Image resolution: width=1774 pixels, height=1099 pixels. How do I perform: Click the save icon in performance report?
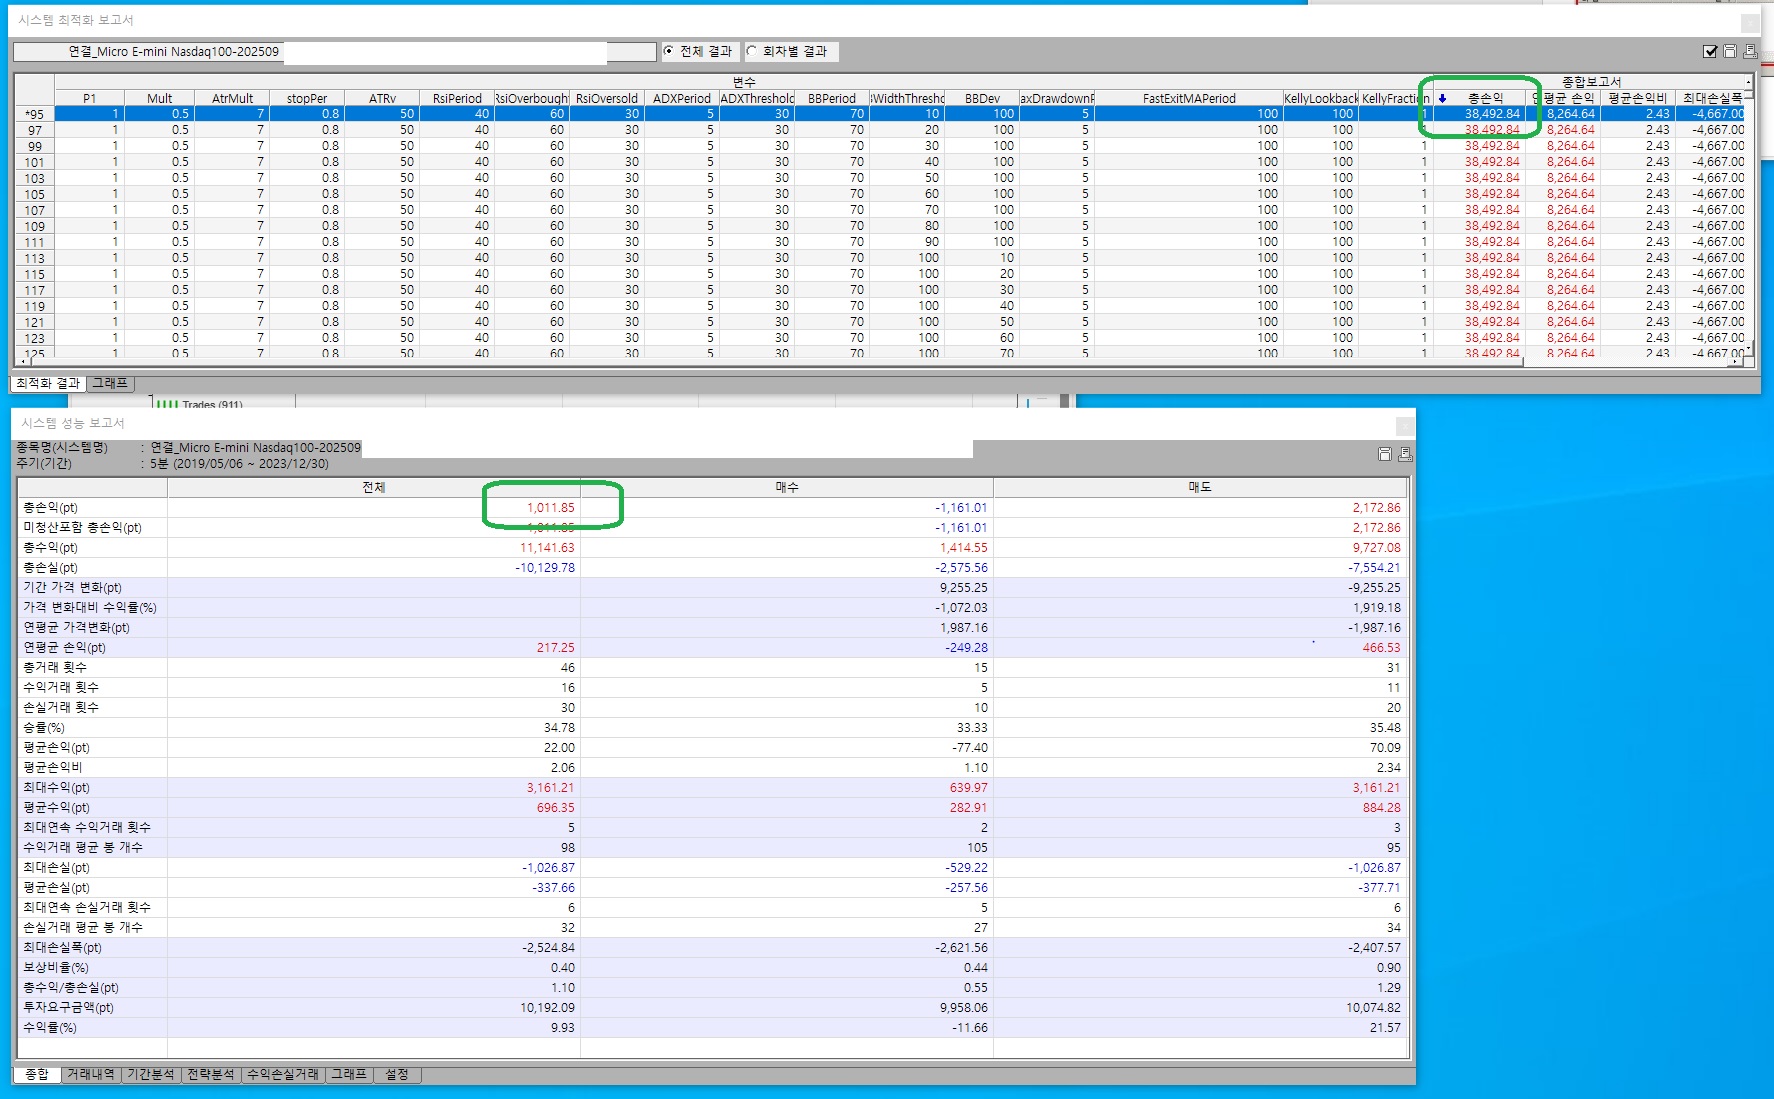1385,454
